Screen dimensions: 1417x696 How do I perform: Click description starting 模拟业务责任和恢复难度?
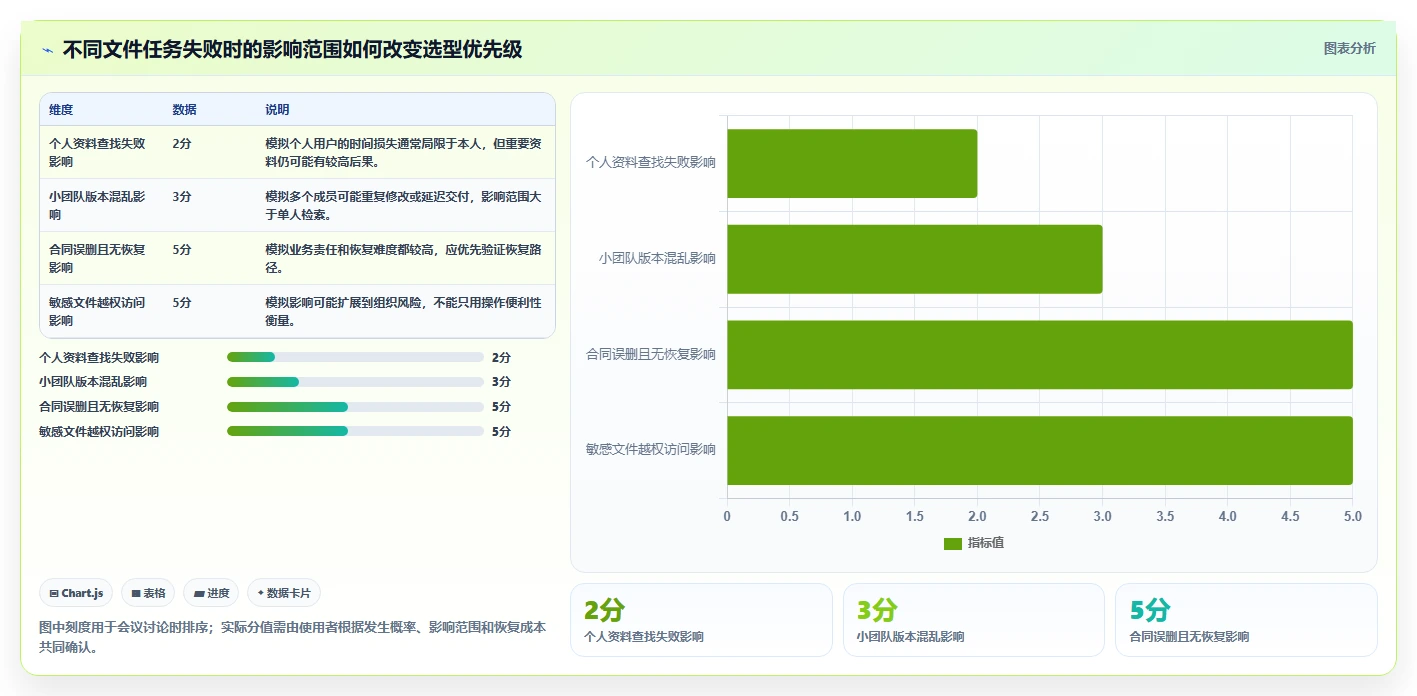[x=404, y=258]
